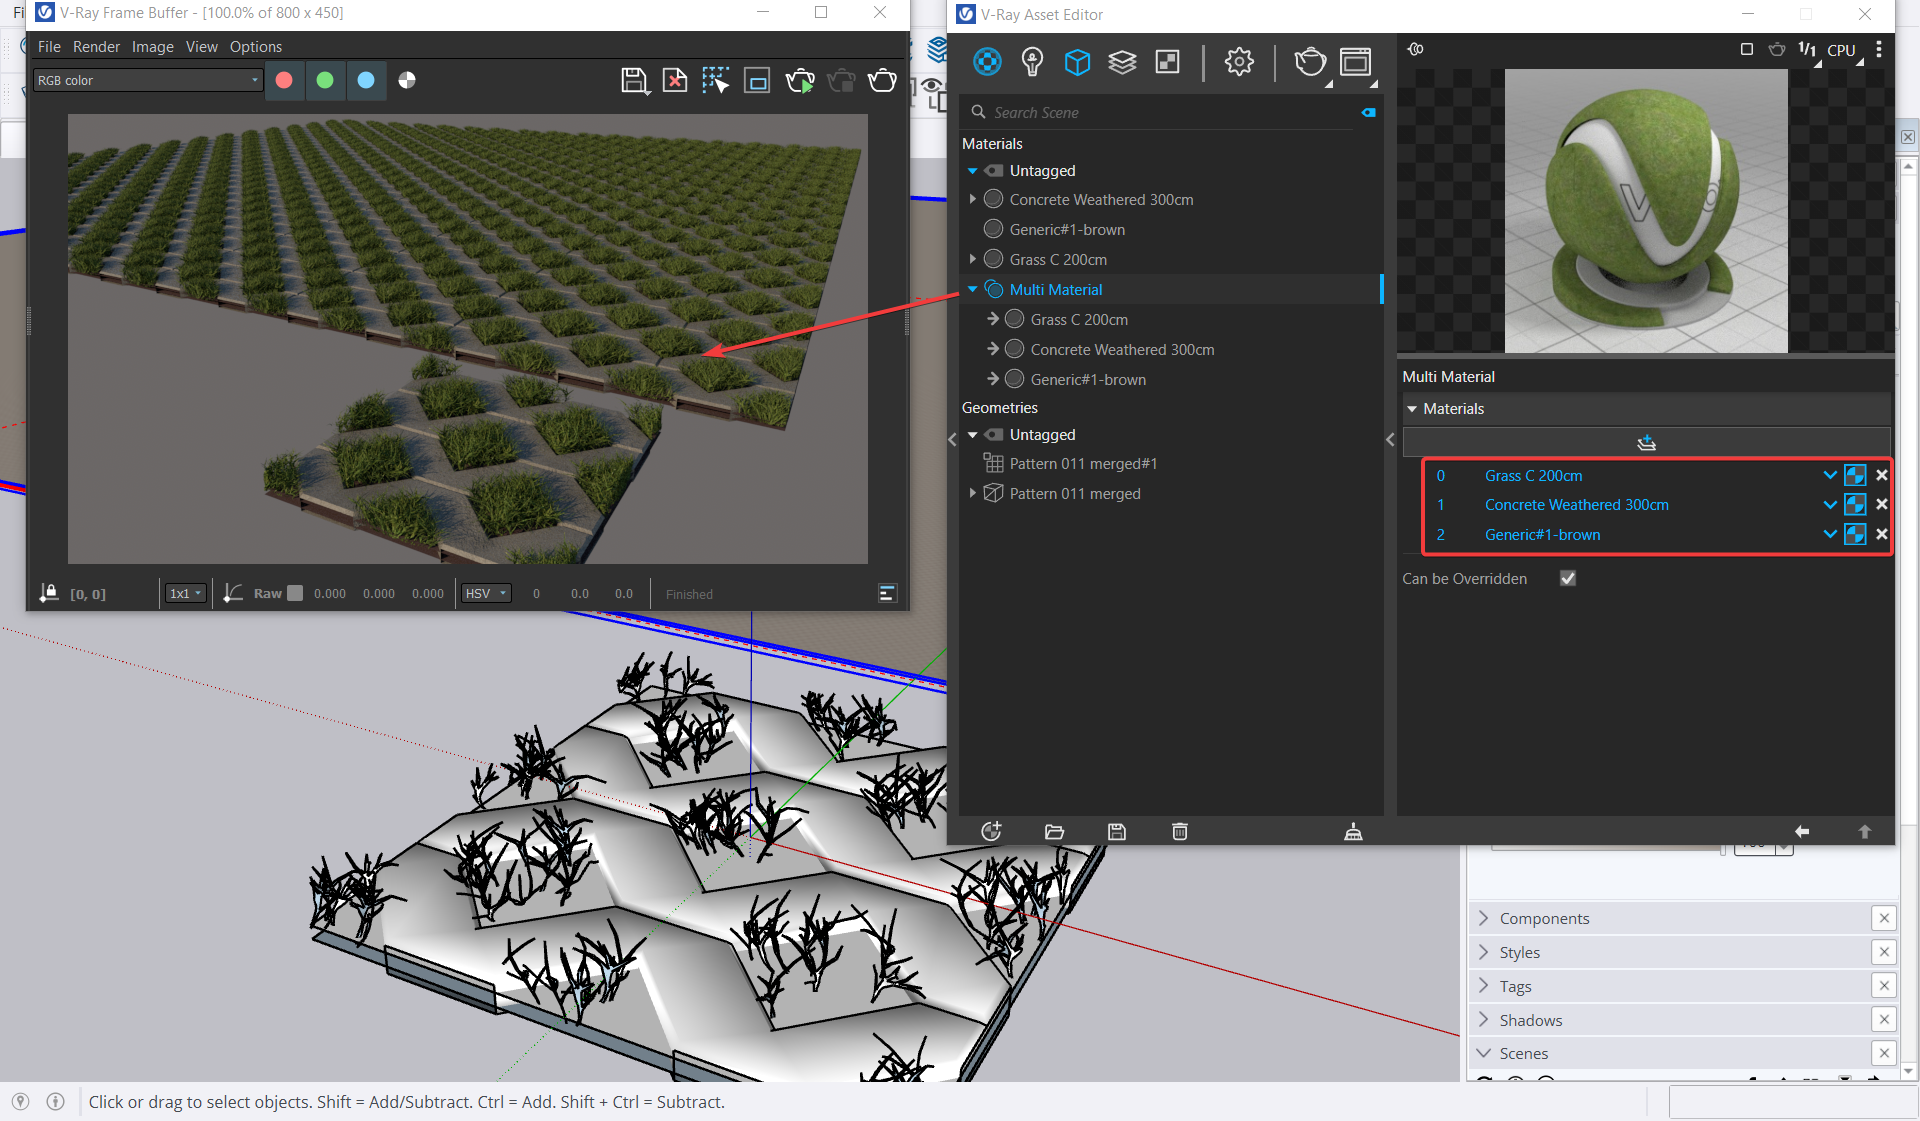Viewport: 1920px width, 1121px height.
Task: Click link-to-viewport icon in Frame Buffer
Action: [758, 81]
